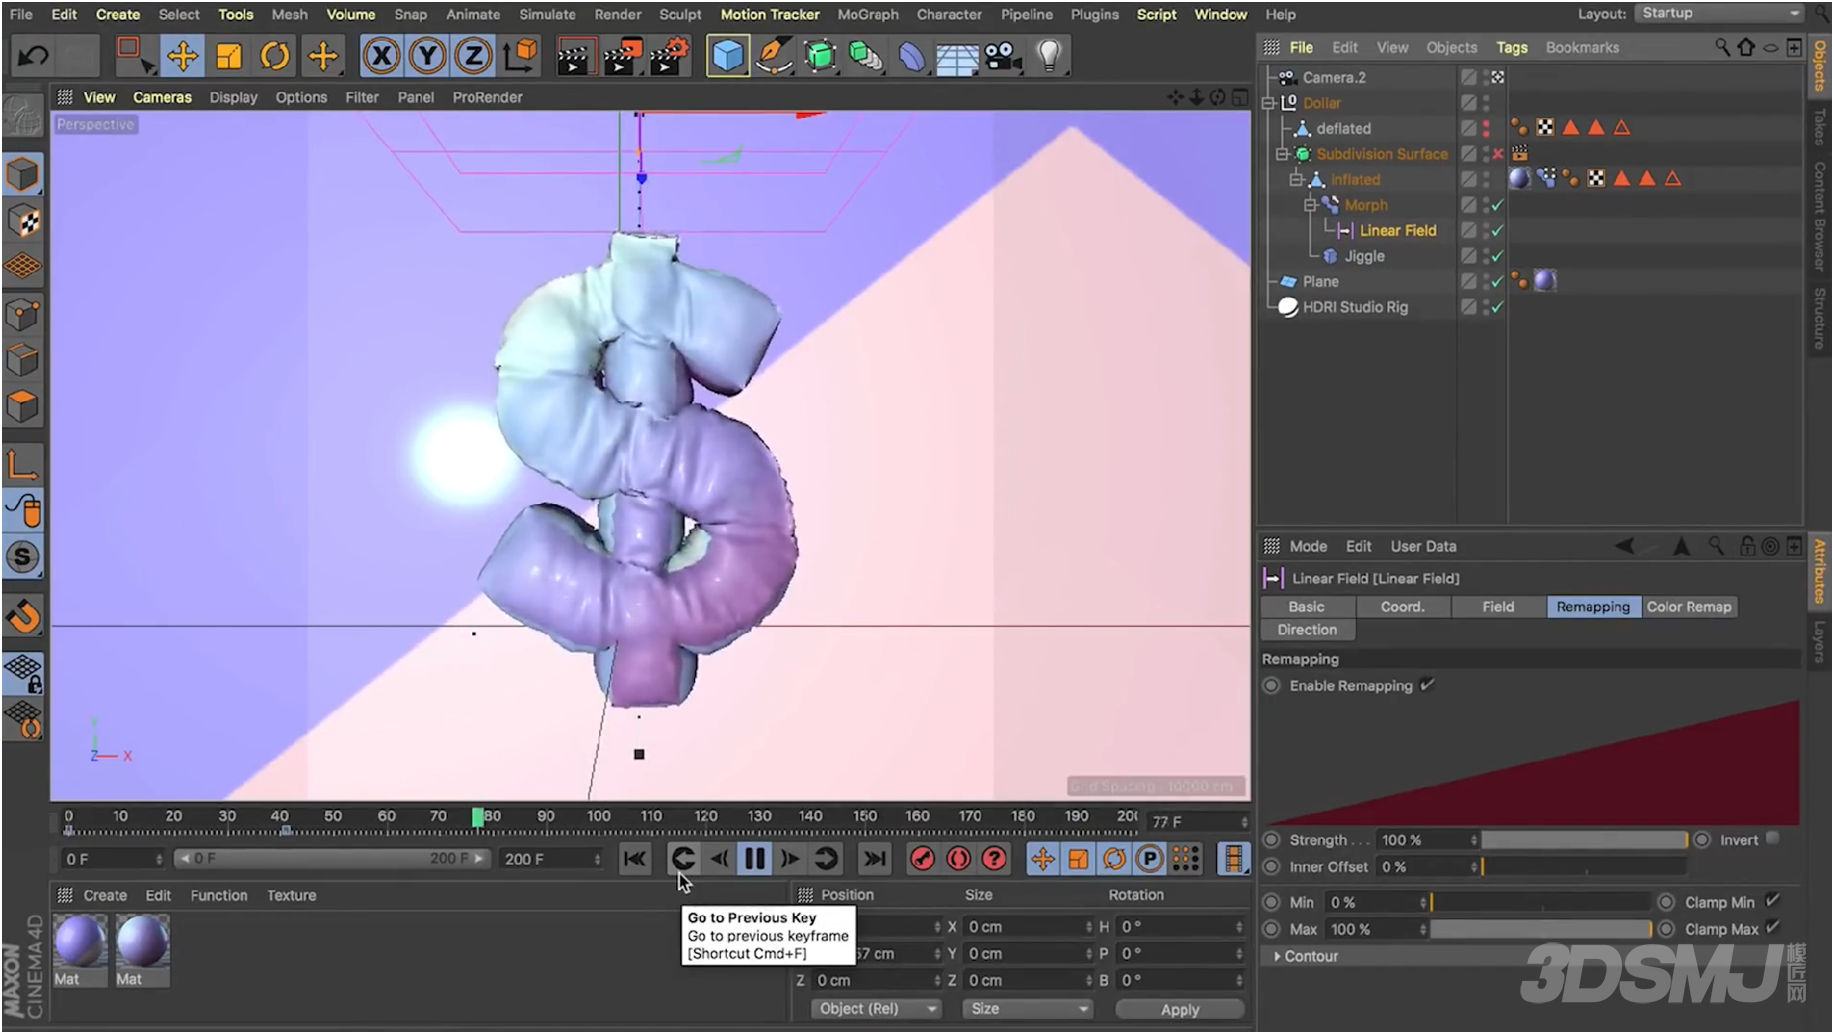Add a Camera object

[1003, 56]
